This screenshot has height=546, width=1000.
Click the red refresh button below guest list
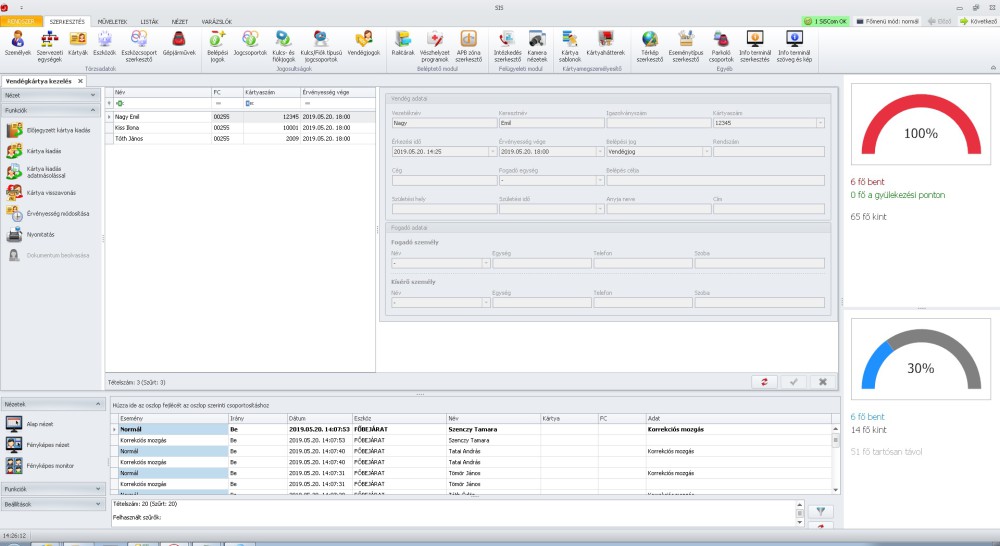[x=765, y=382]
